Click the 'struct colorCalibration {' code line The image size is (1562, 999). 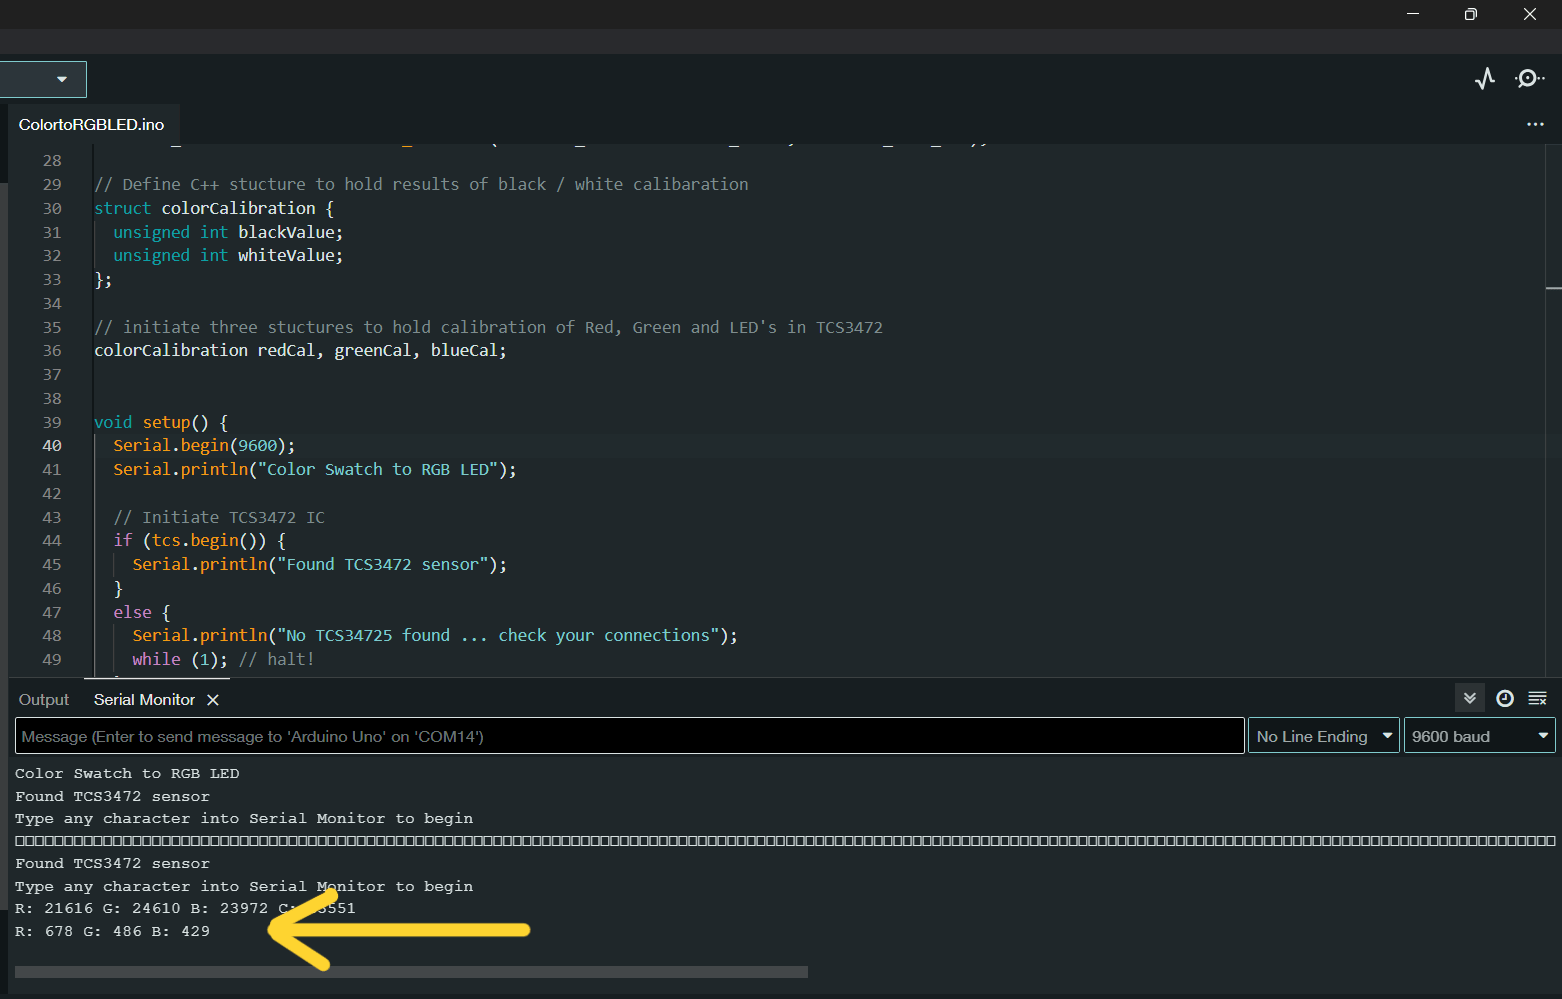click(x=214, y=208)
